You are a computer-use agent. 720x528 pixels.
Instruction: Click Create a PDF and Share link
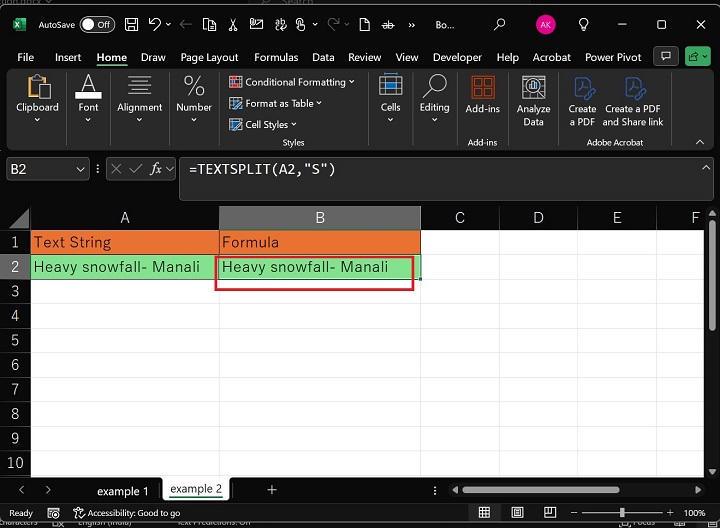tap(632, 101)
